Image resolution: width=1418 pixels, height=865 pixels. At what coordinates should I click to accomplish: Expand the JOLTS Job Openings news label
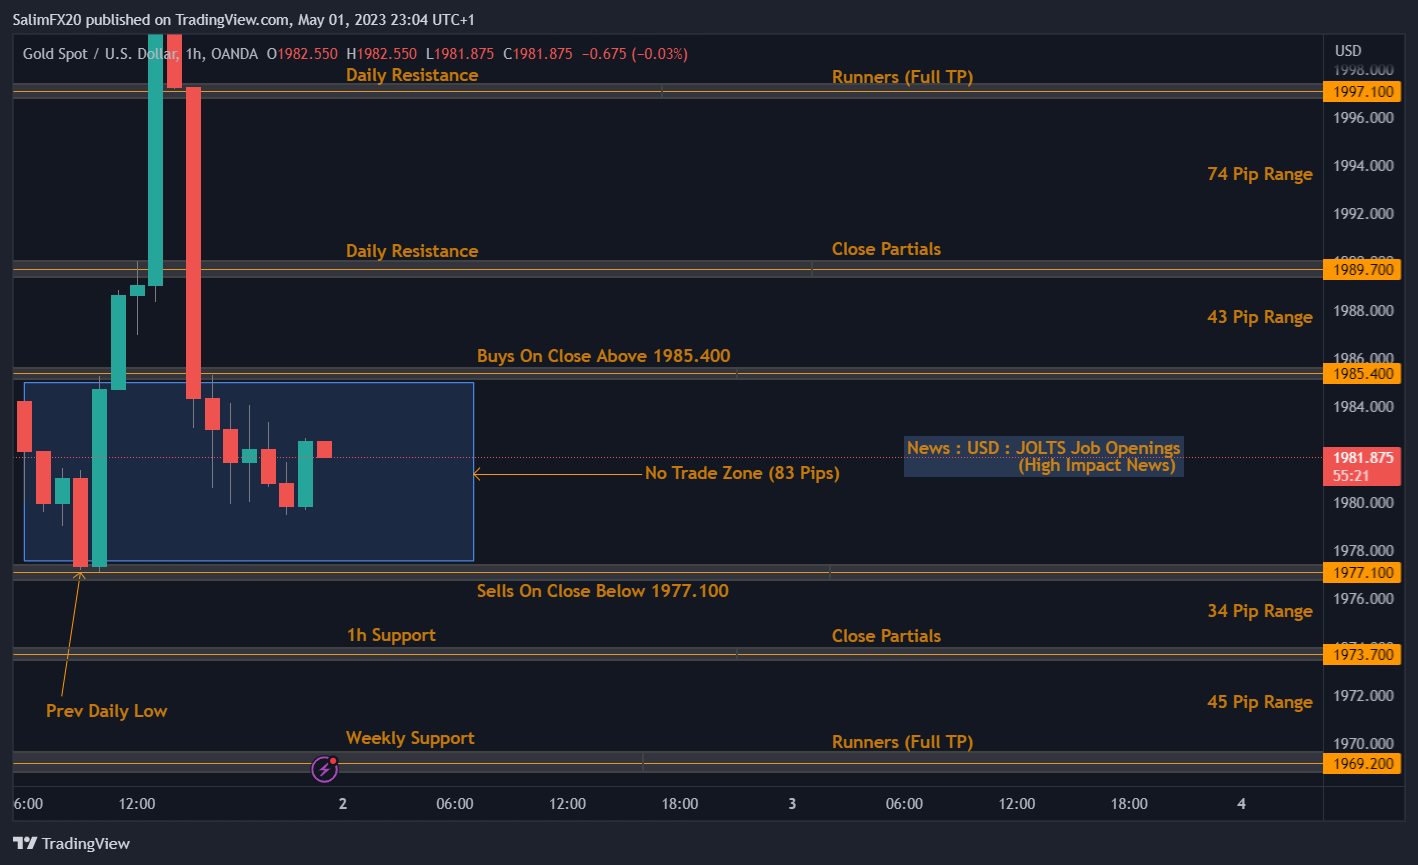click(1043, 457)
